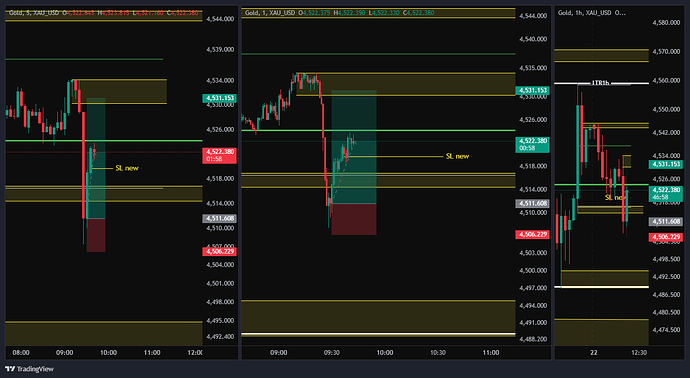Image resolution: width=690 pixels, height=378 pixels.
Task: Click 12:30 on 1h chart time axis
Action: (x=639, y=352)
